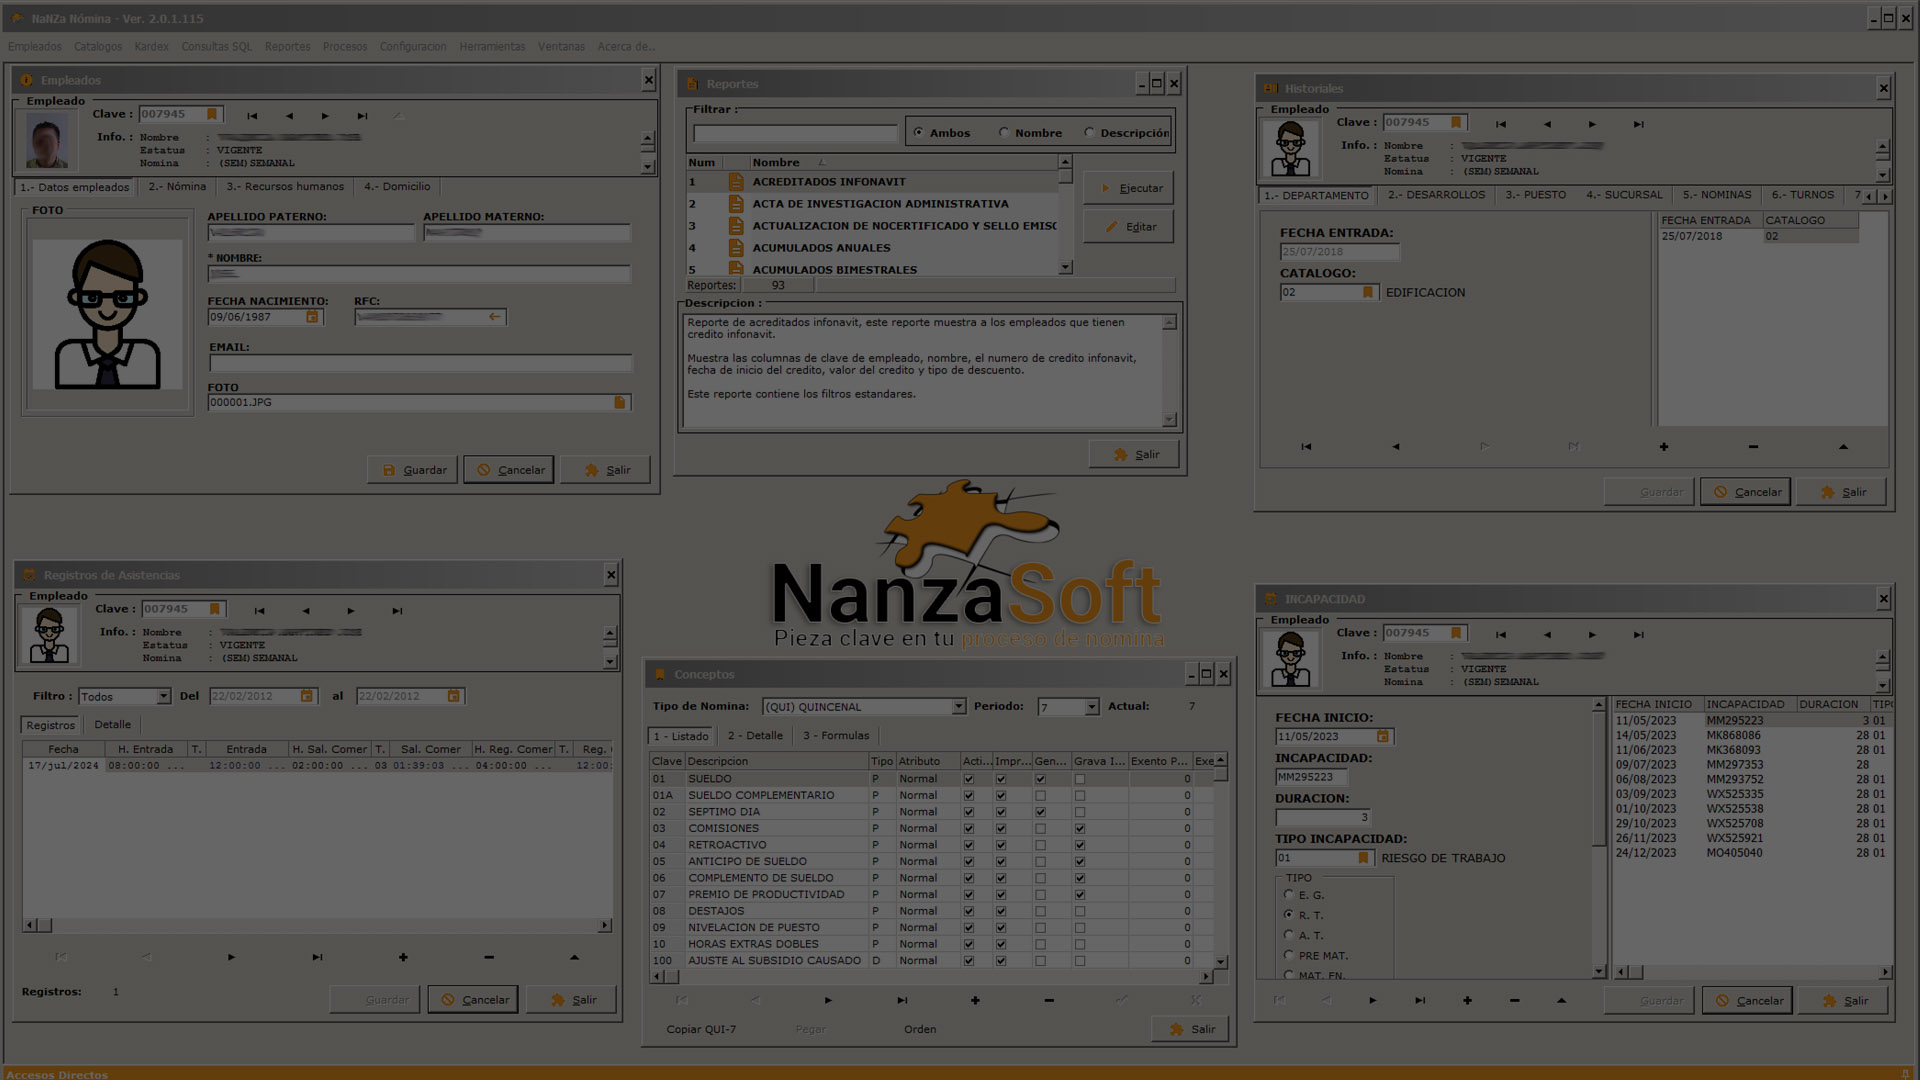
Task: Click delete record minus icon in Registros de Asistencias
Action: [x=489, y=957]
